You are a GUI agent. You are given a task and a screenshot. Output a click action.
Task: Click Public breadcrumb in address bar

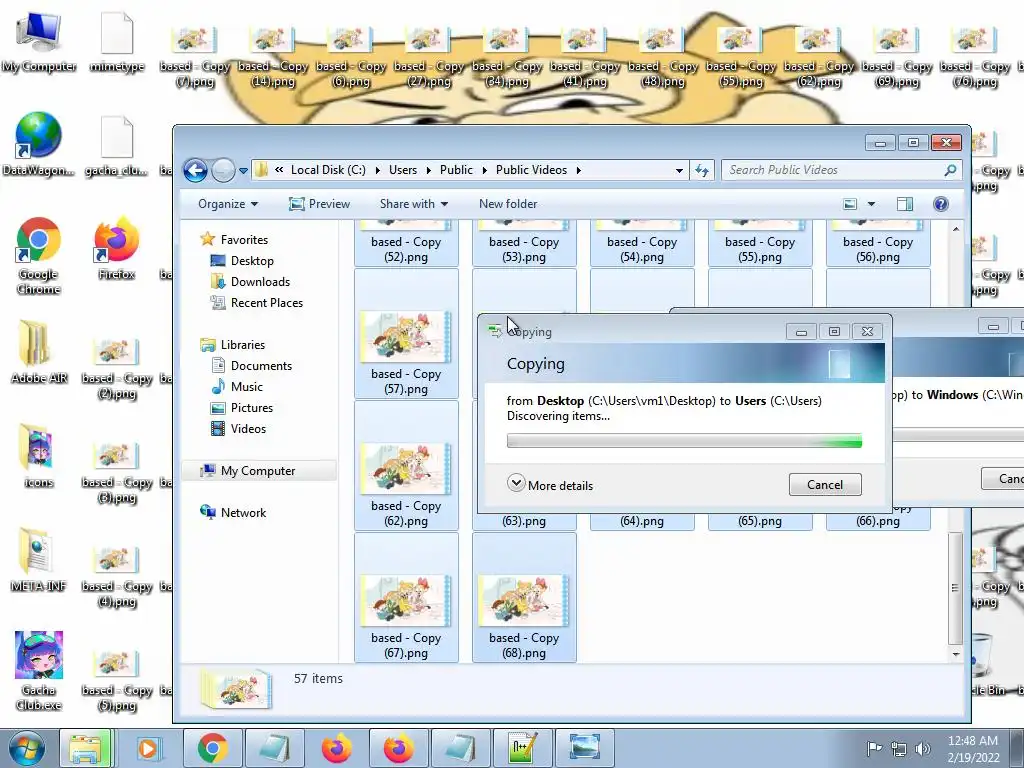point(456,170)
